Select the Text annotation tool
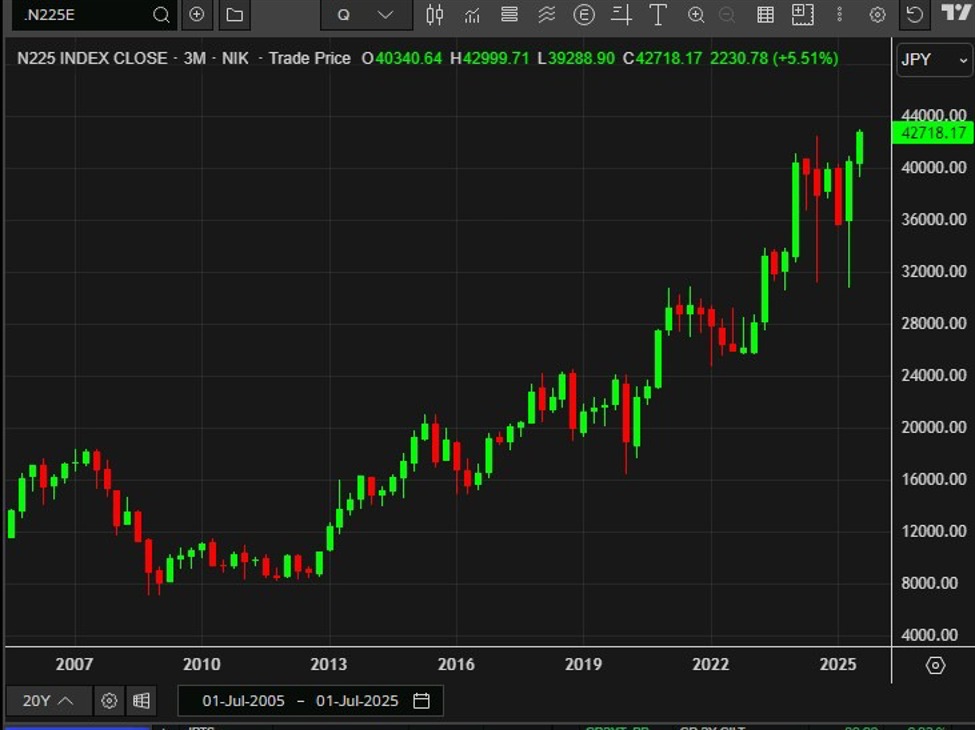Image resolution: width=975 pixels, height=730 pixels. [x=657, y=15]
